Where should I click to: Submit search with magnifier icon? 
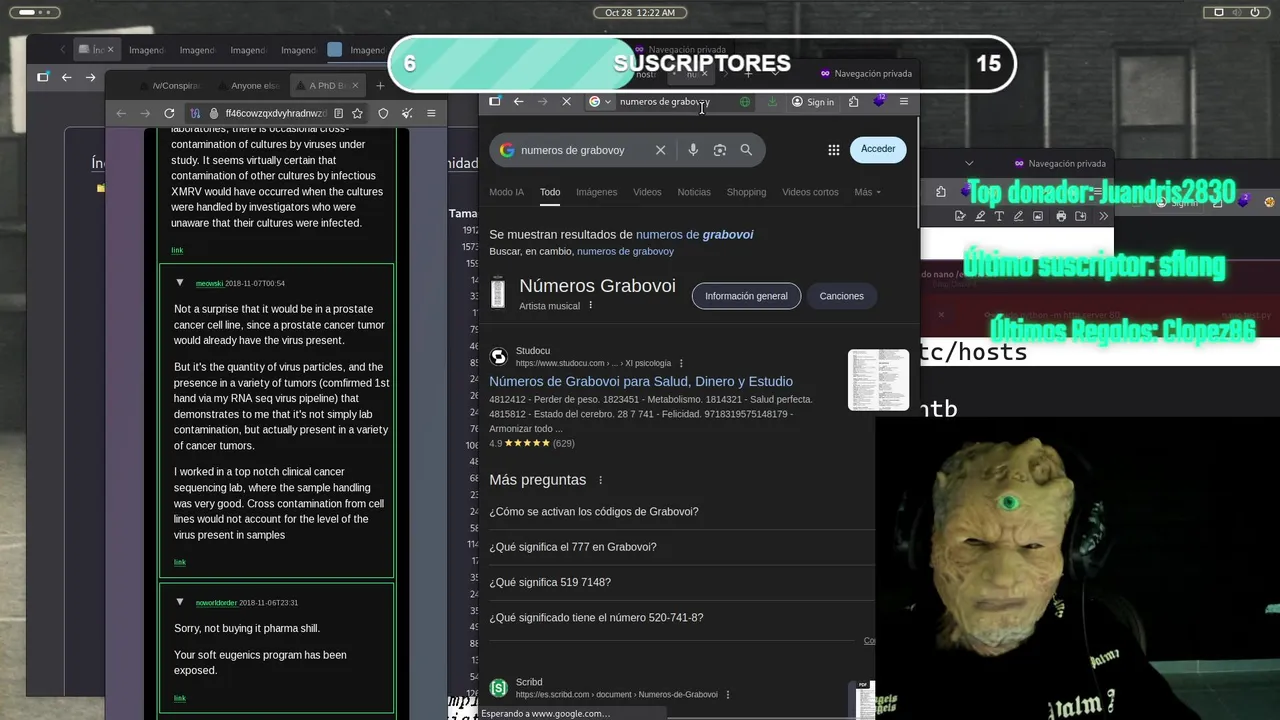pyautogui.click(x=746, y=150)
